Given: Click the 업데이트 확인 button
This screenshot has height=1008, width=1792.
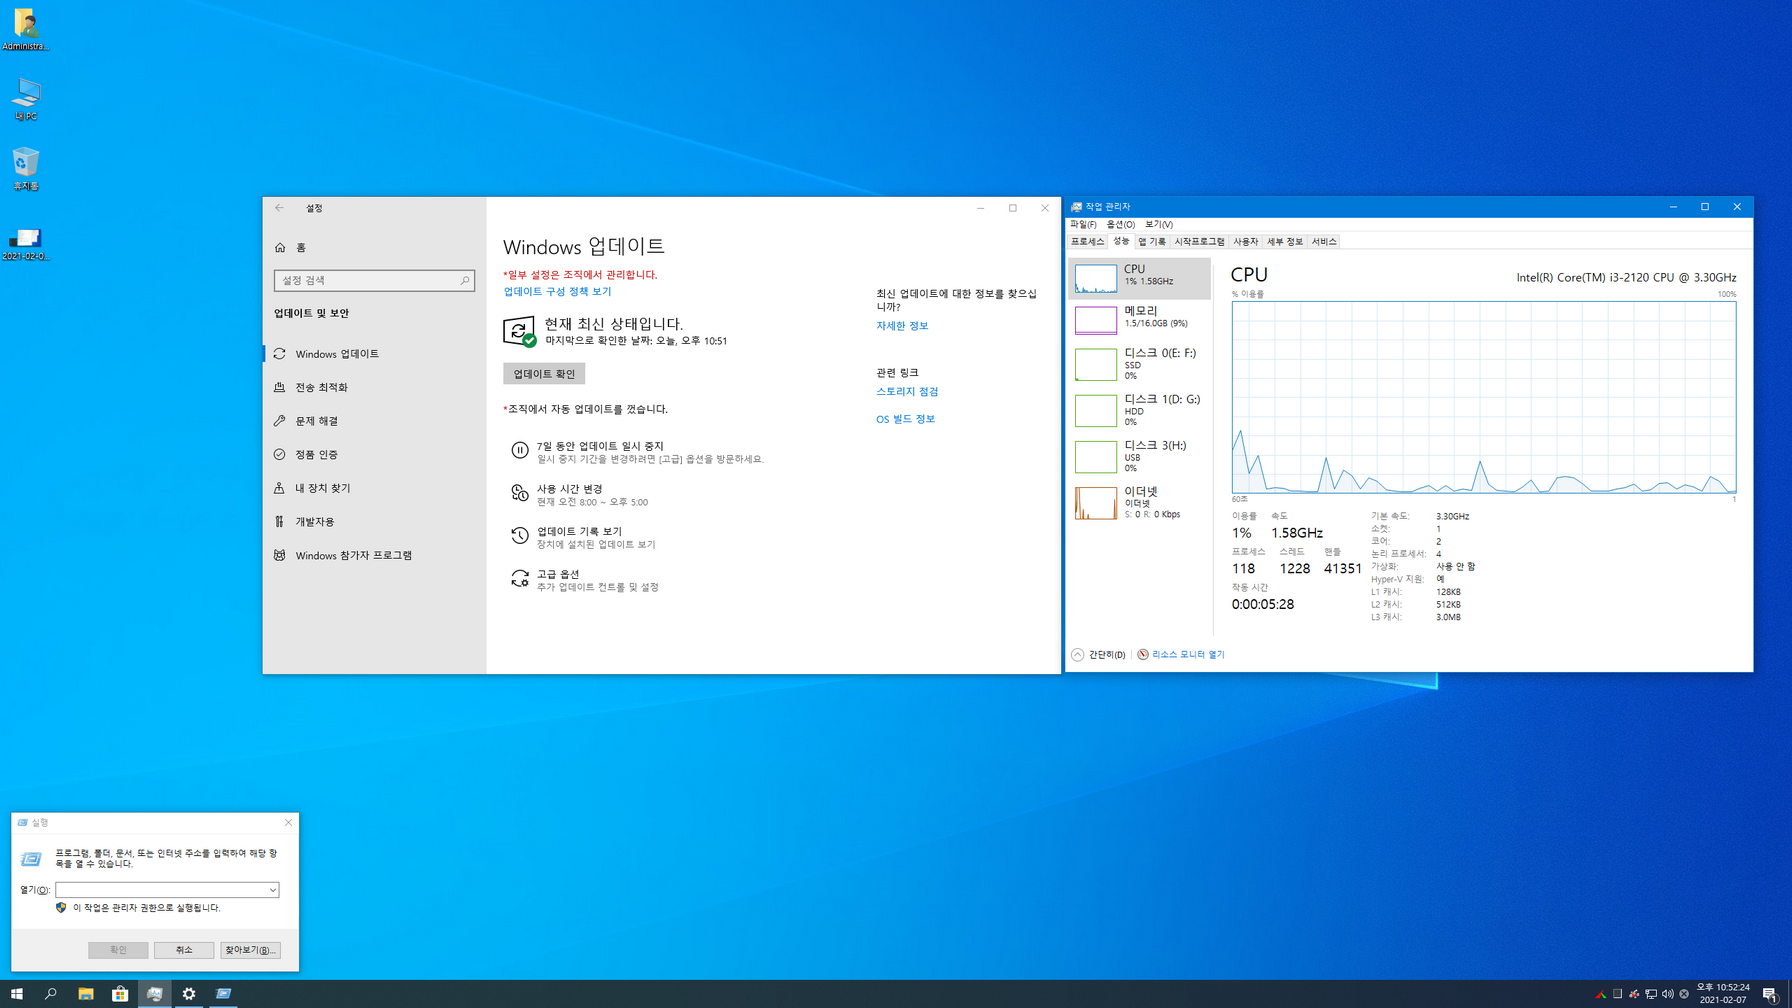Looking at the screenshot, I should (x=544, y=374).
